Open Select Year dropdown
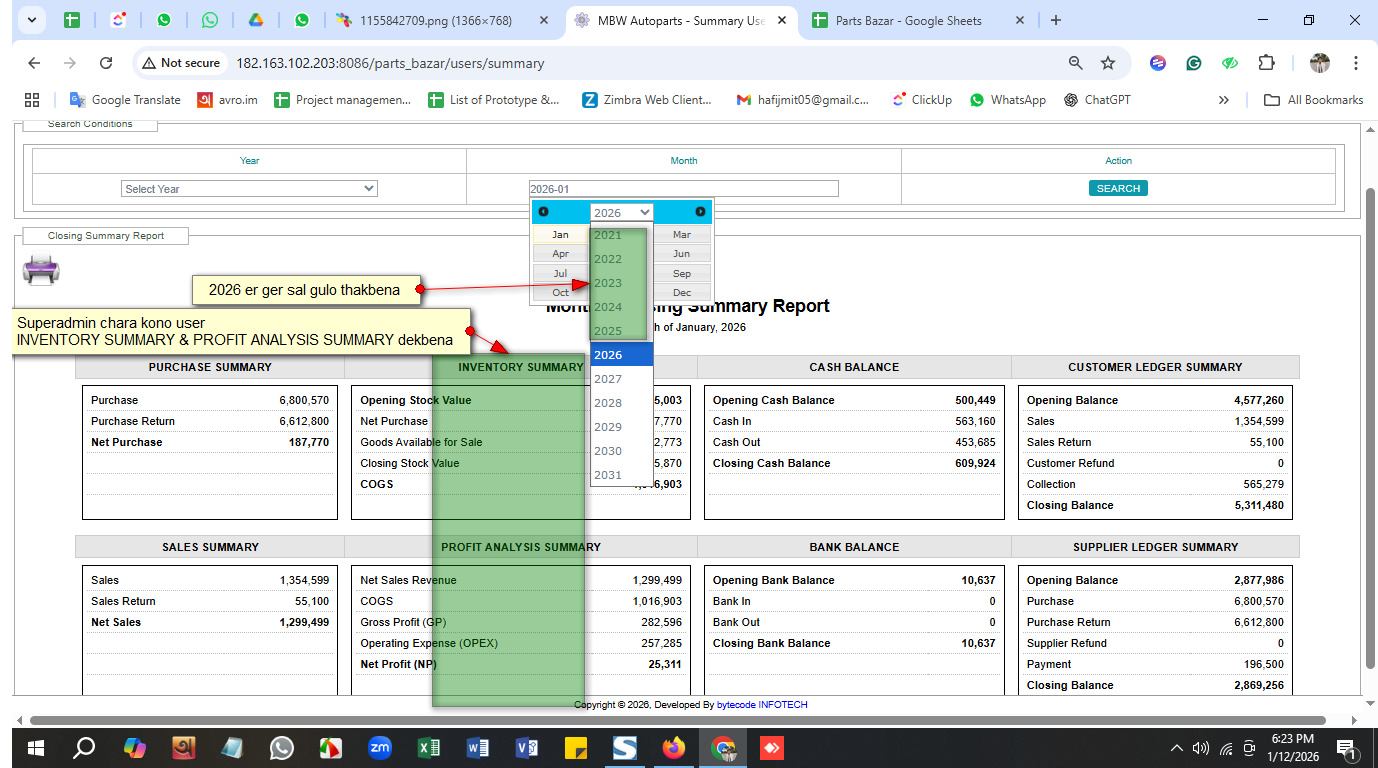Screen dimensions: 1378x768 point(249,189)
